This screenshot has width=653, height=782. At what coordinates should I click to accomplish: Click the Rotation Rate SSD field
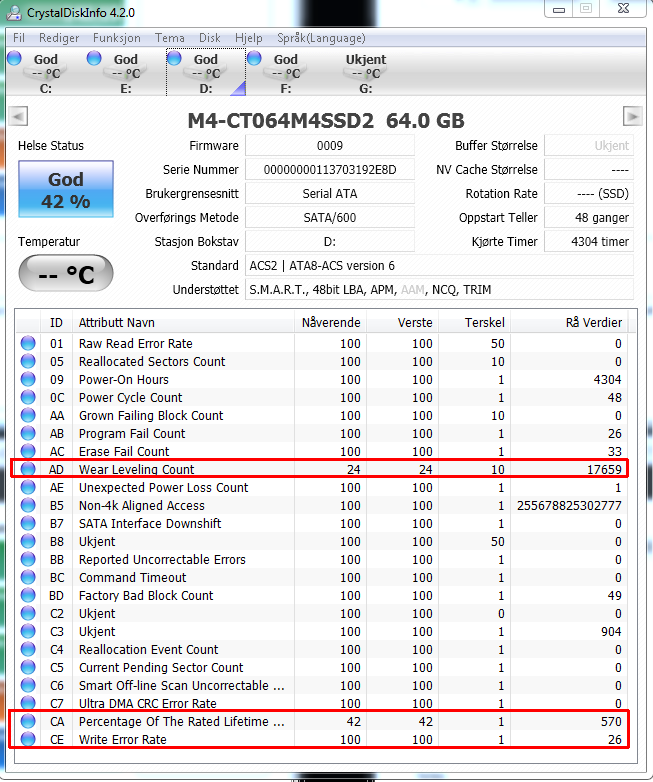coord(589,194)
